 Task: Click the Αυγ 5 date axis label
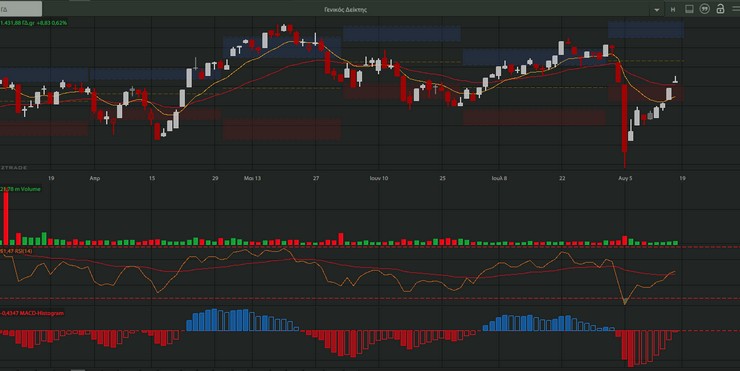625,178
